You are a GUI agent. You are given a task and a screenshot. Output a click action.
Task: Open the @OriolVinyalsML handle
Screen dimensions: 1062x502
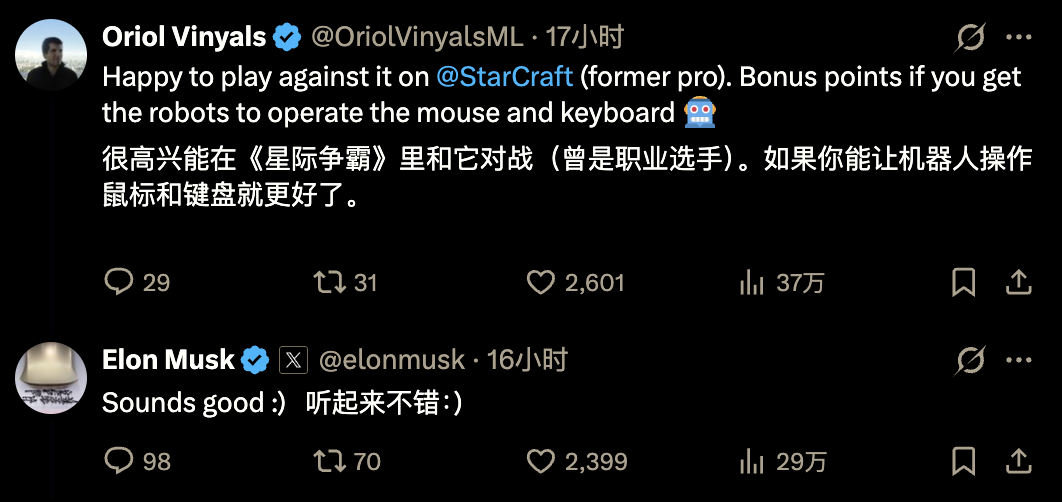click(417, 38)
